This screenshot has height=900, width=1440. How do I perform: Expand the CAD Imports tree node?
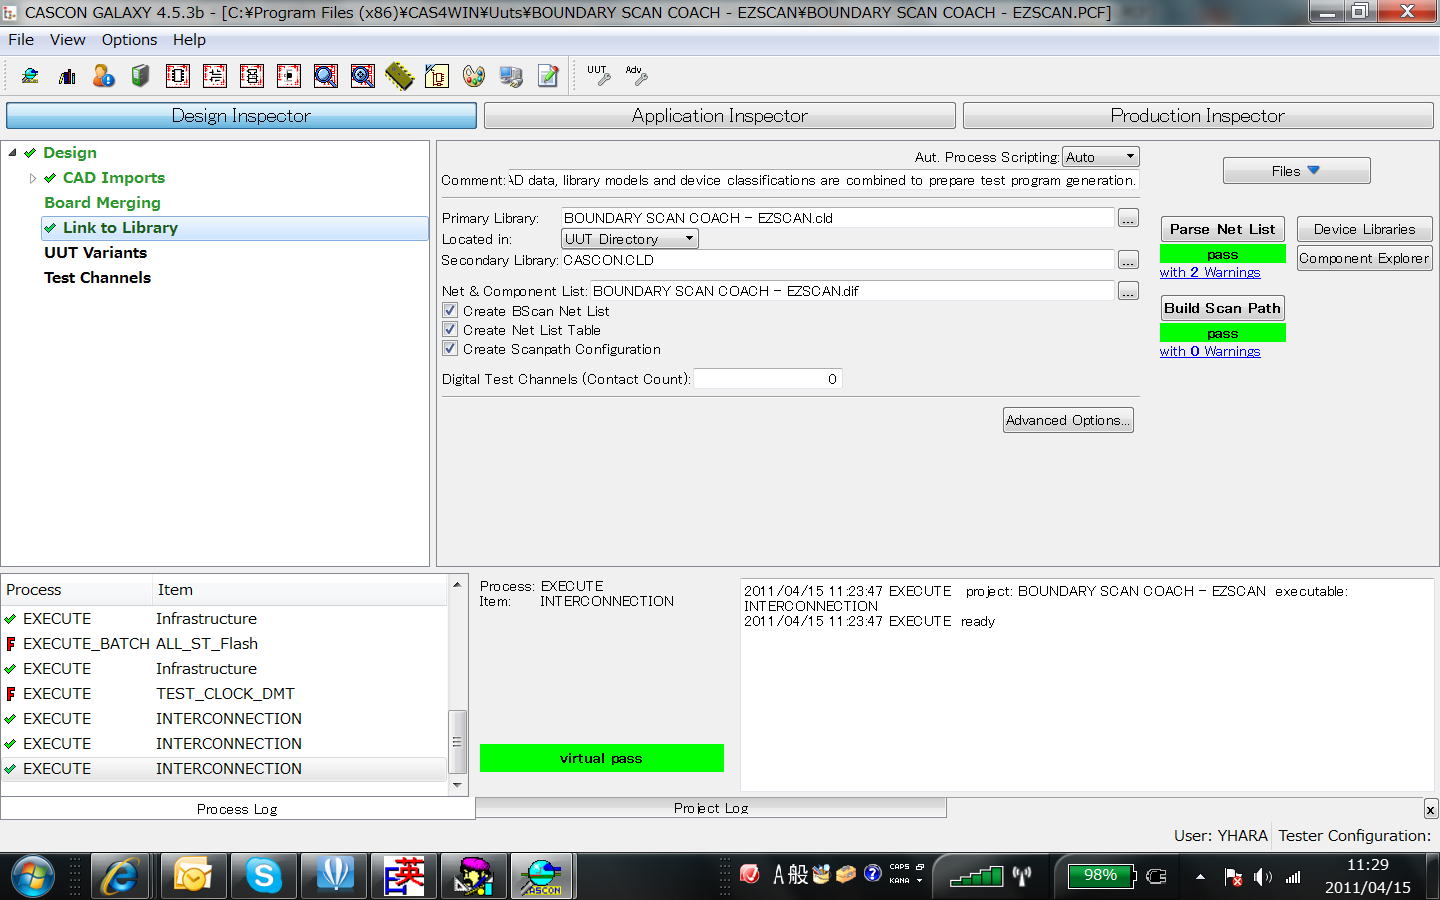[x=33, y=178]
